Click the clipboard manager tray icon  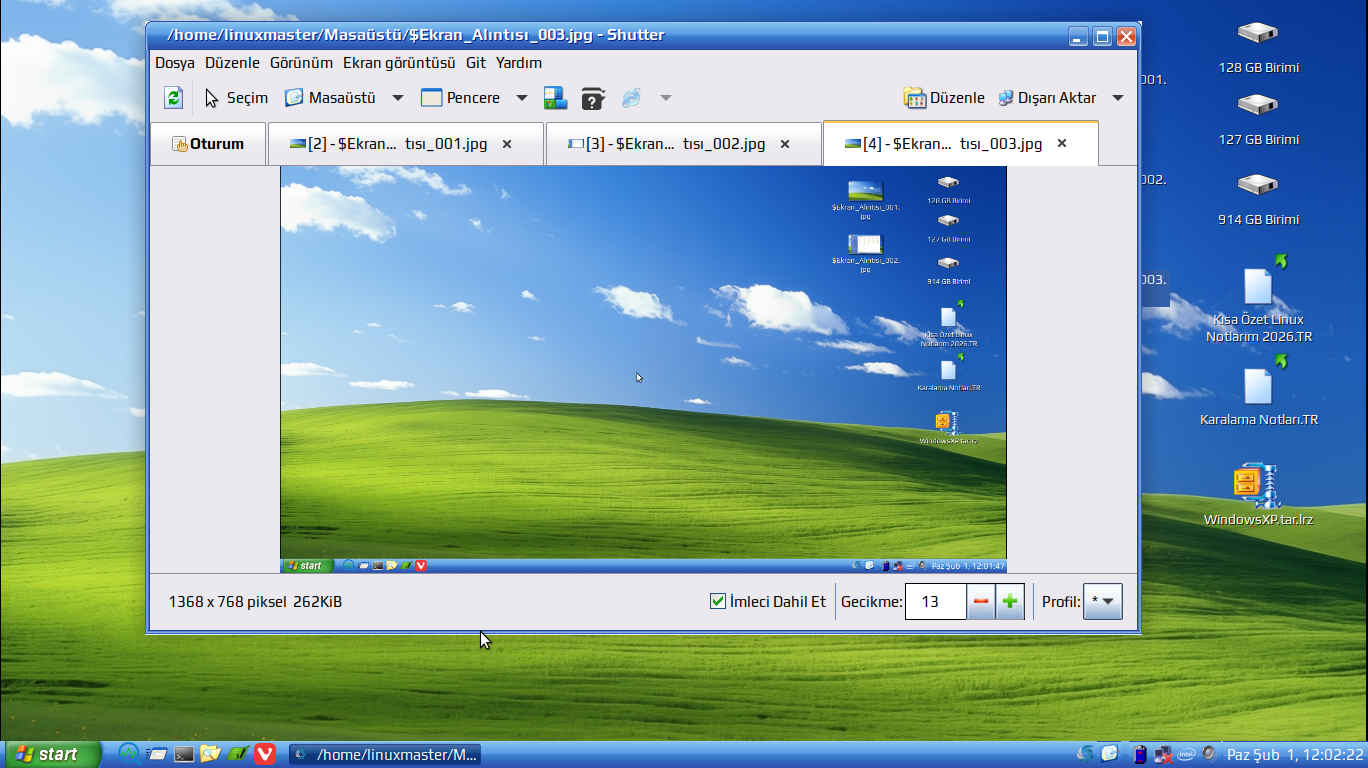point(1110,754)
